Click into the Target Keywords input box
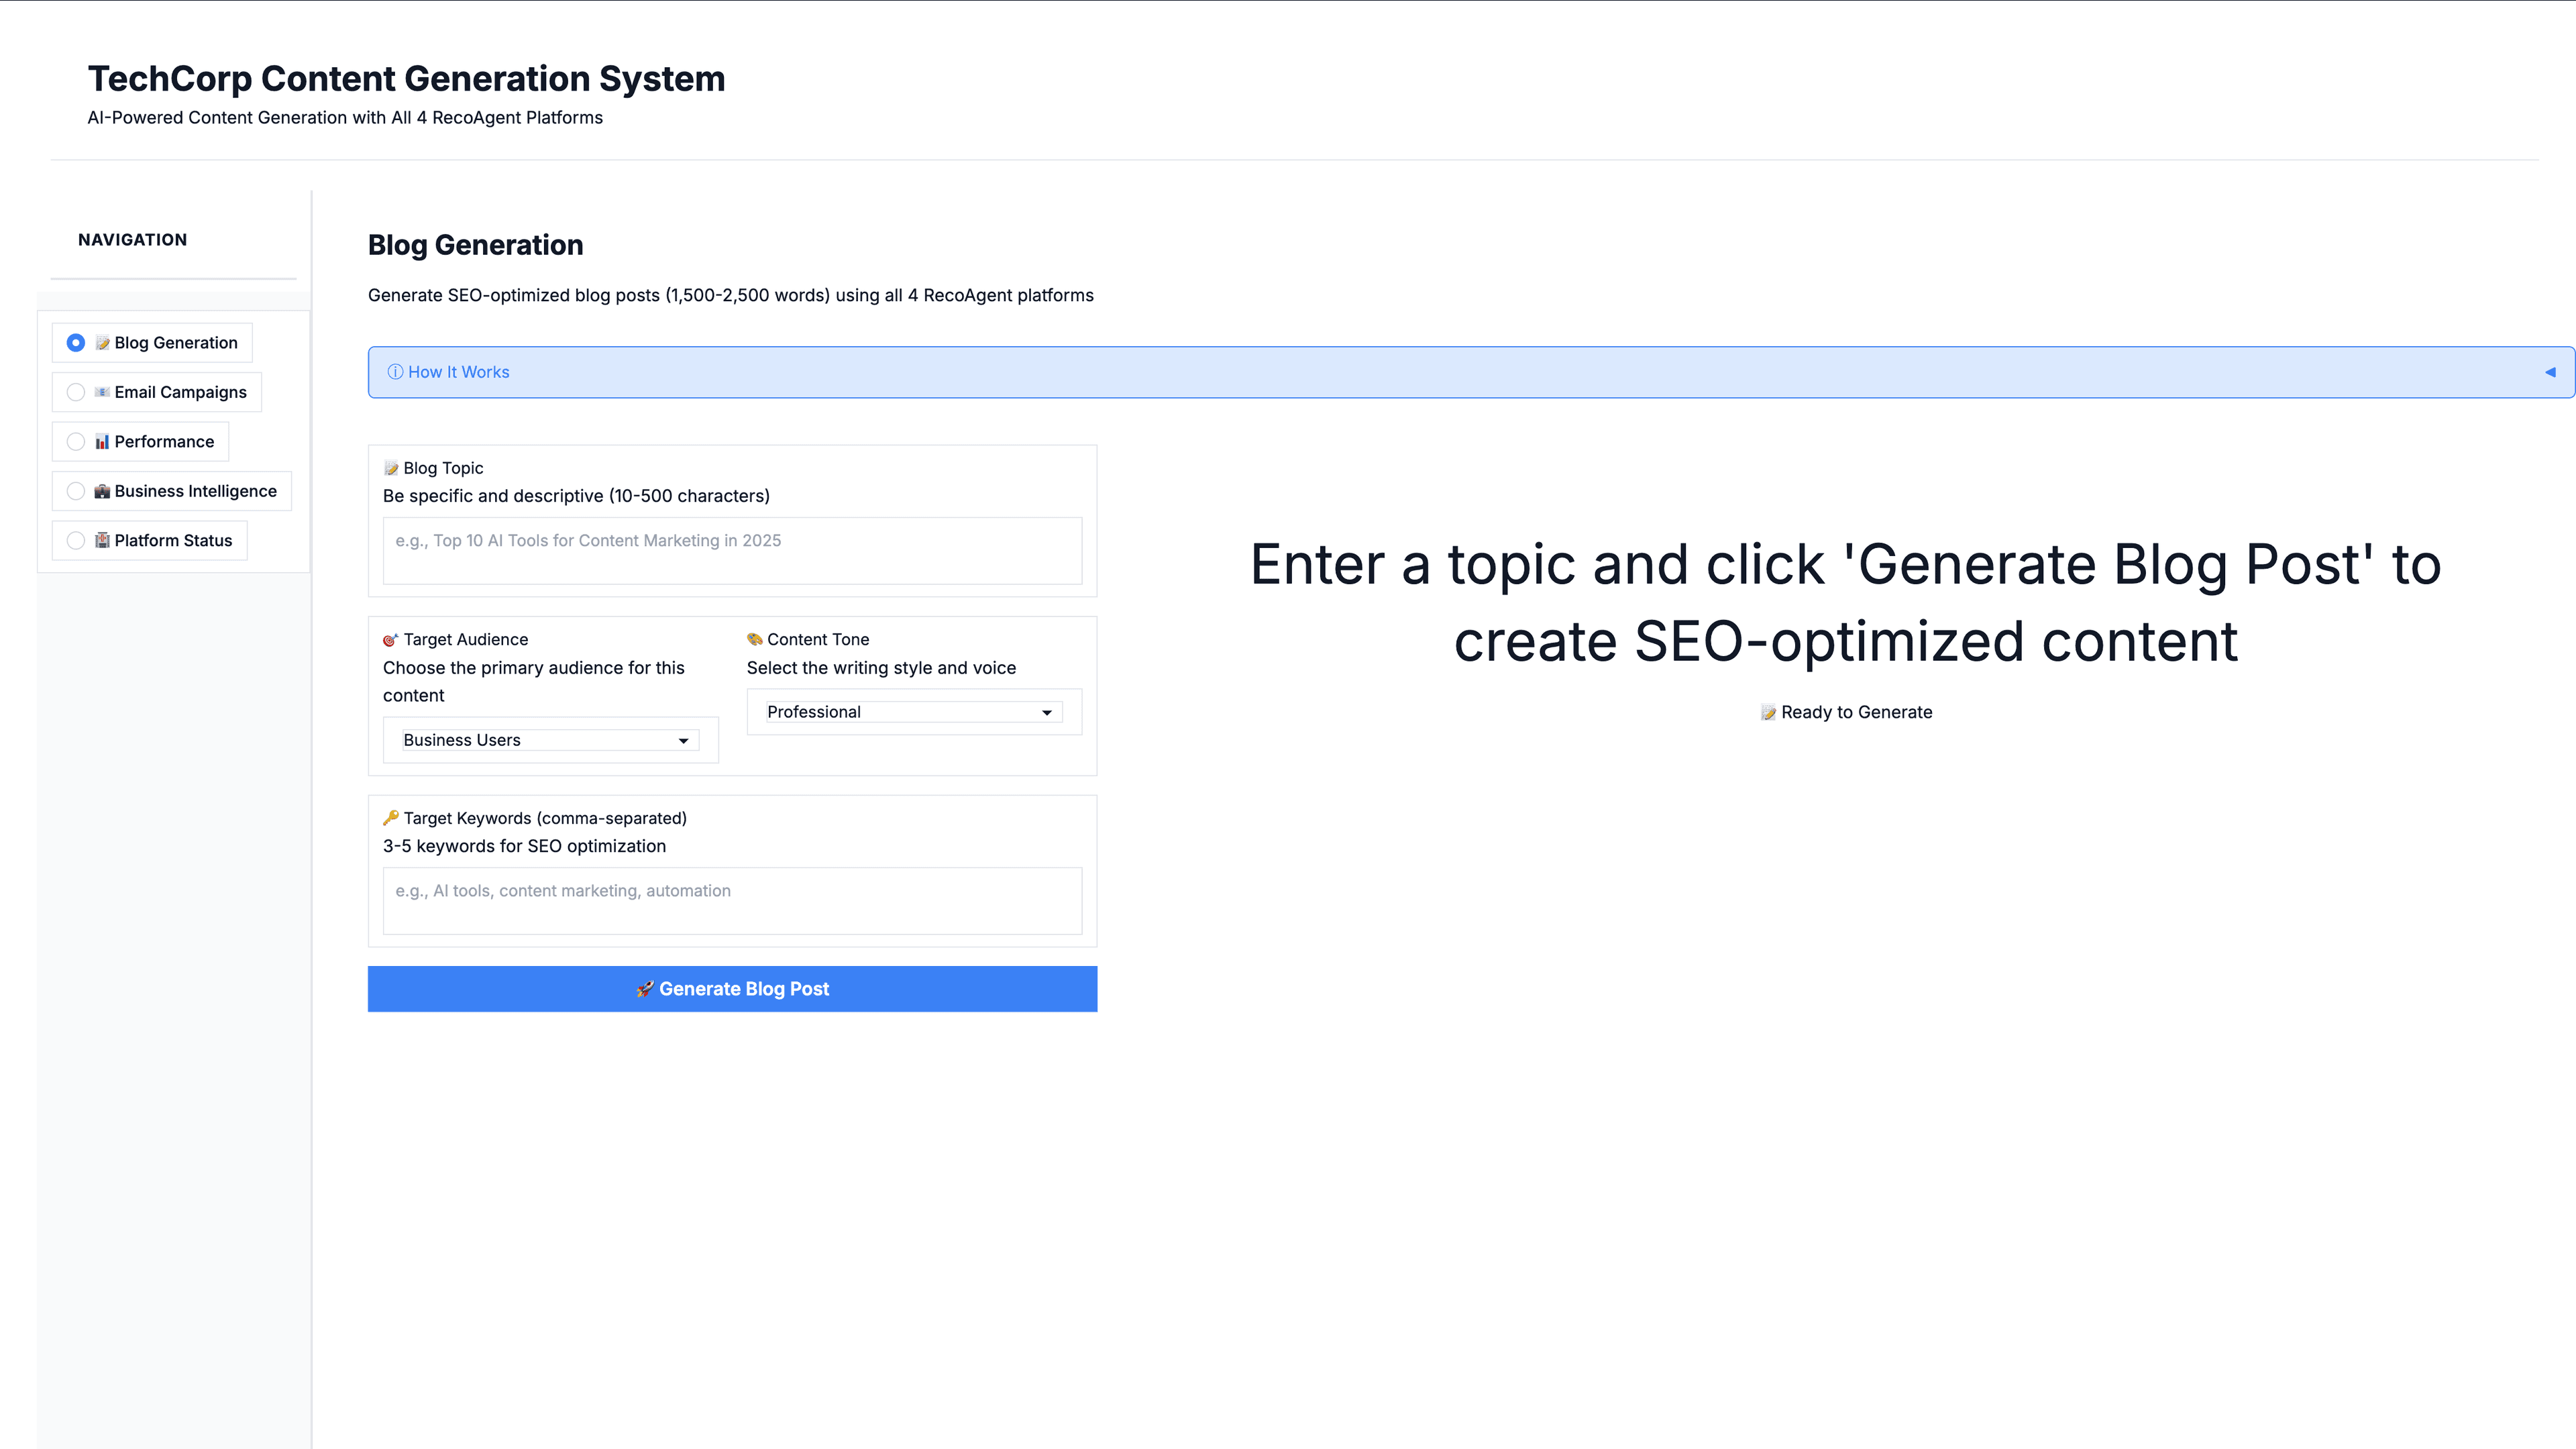This screenshot has height=1449, width=2576. point(732,900)
